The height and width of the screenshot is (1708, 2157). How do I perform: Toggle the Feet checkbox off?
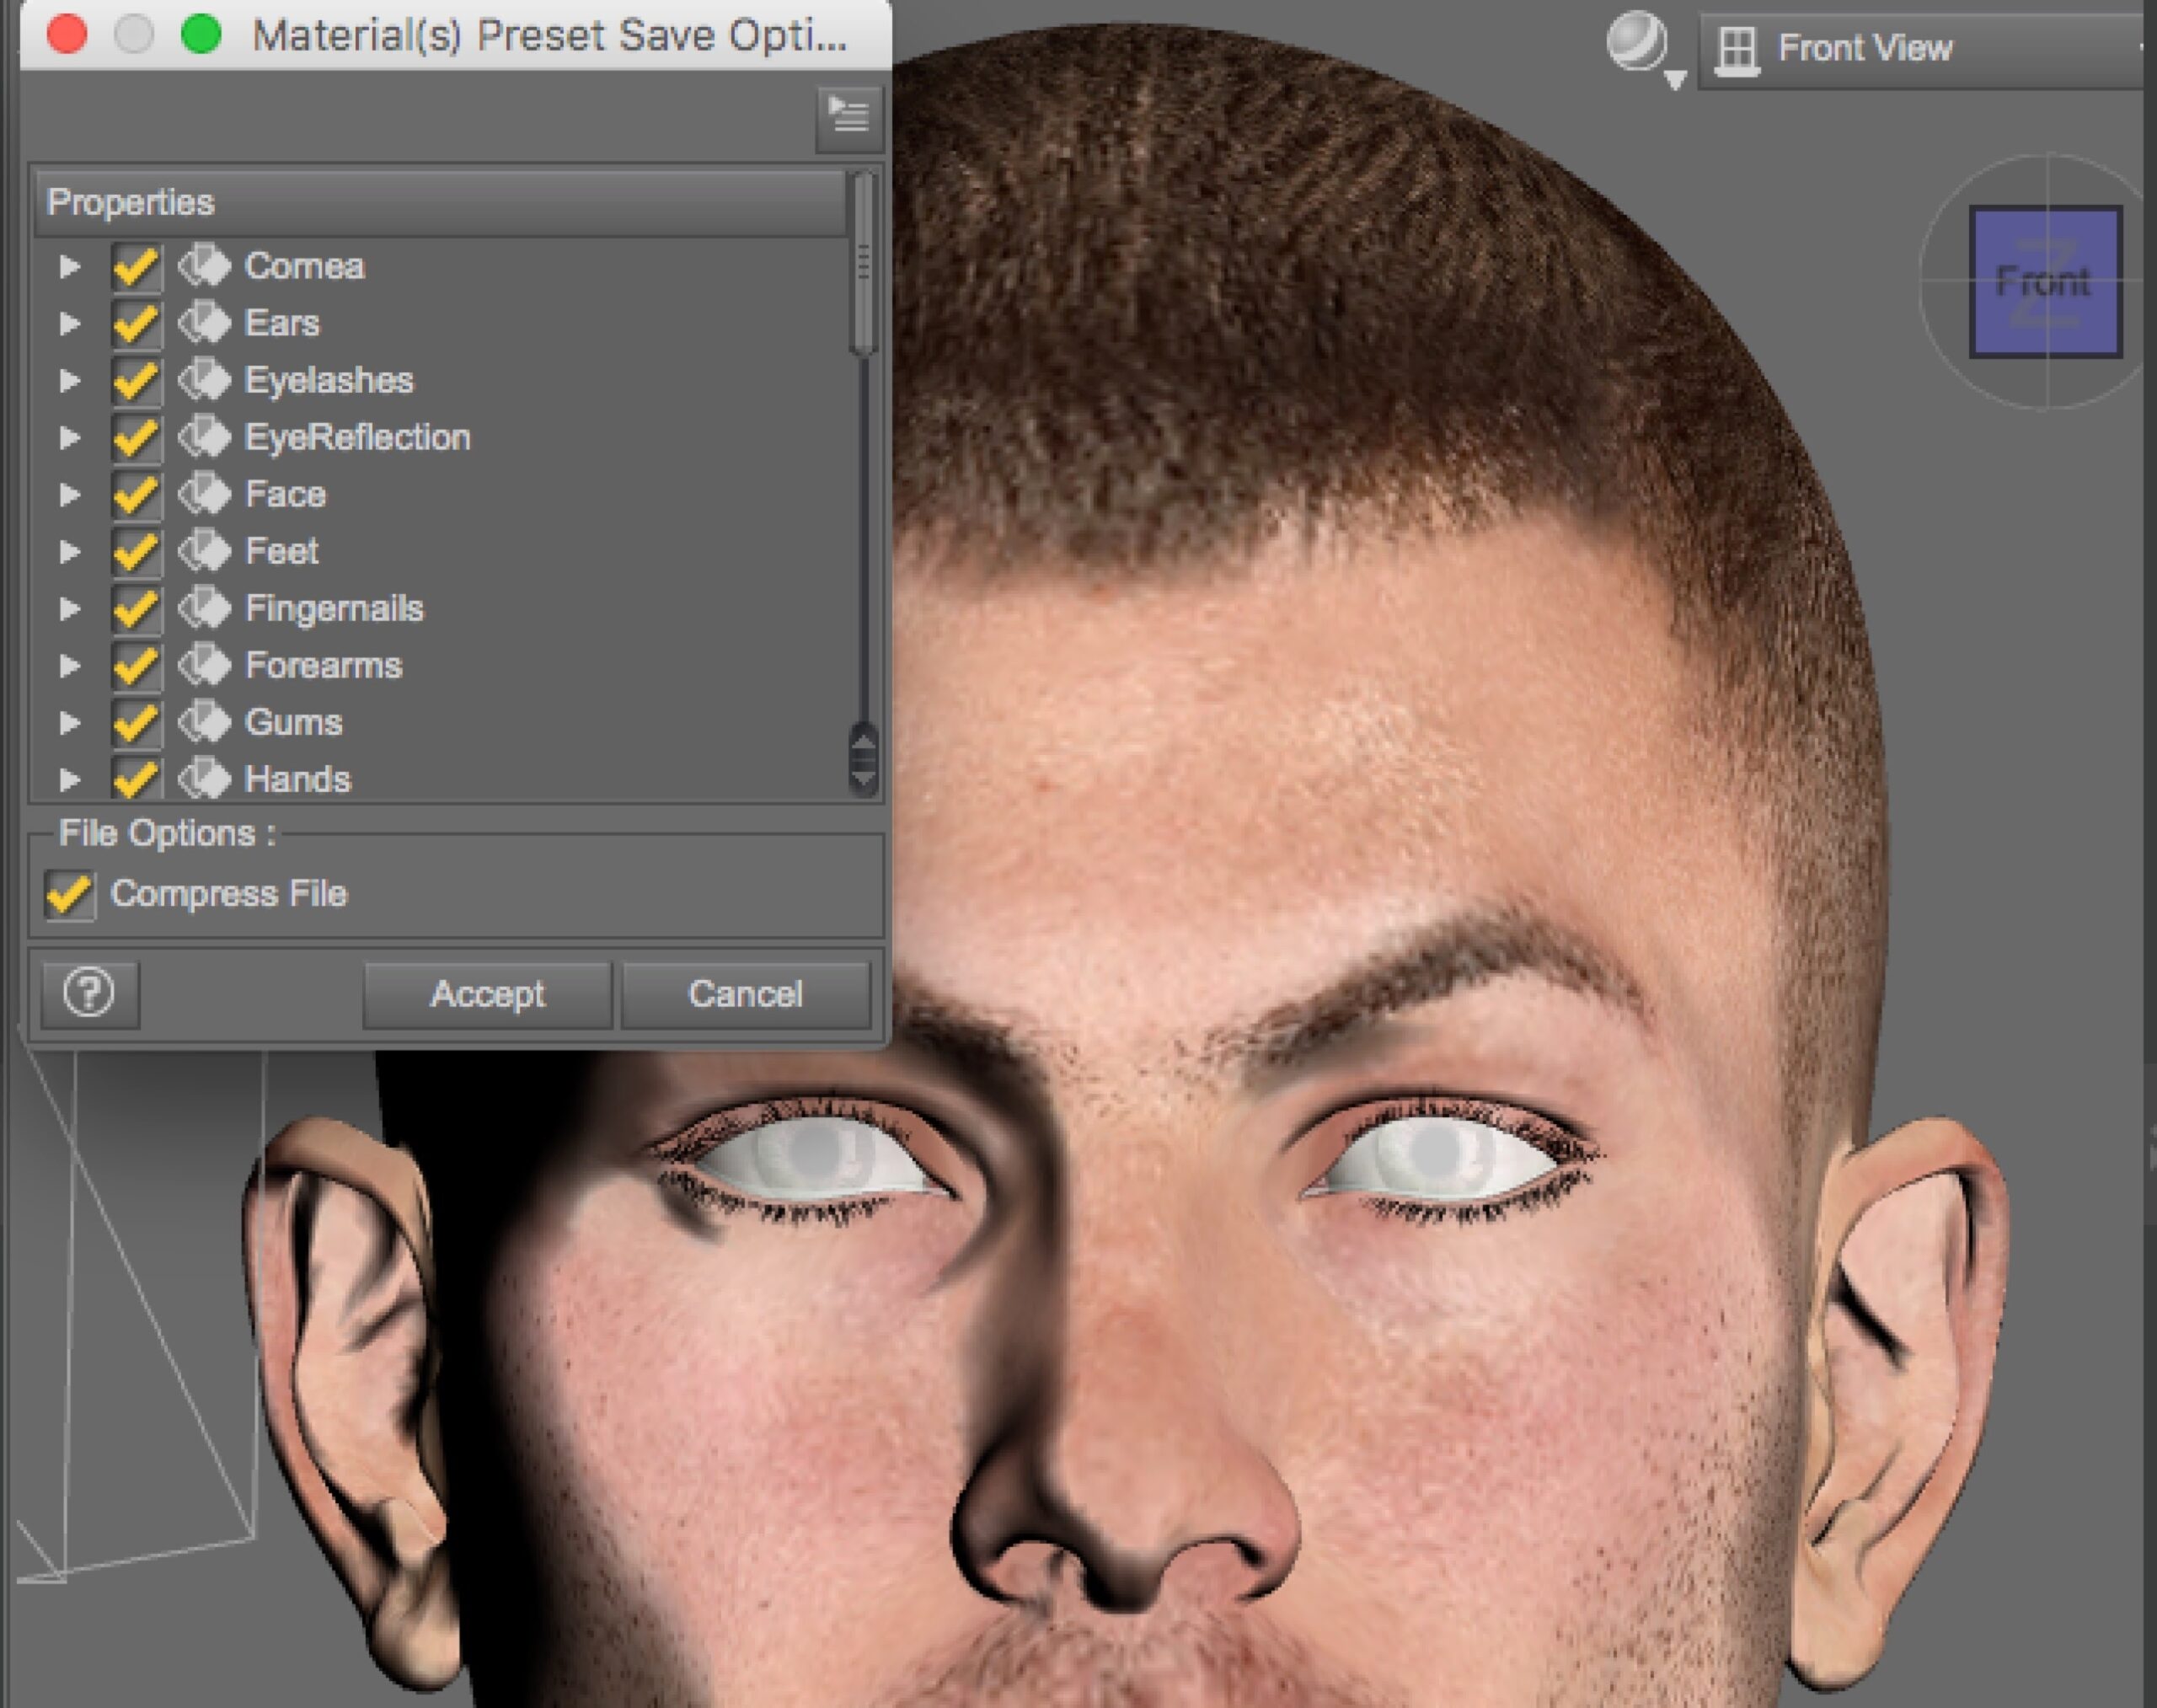tap(135, 552)
